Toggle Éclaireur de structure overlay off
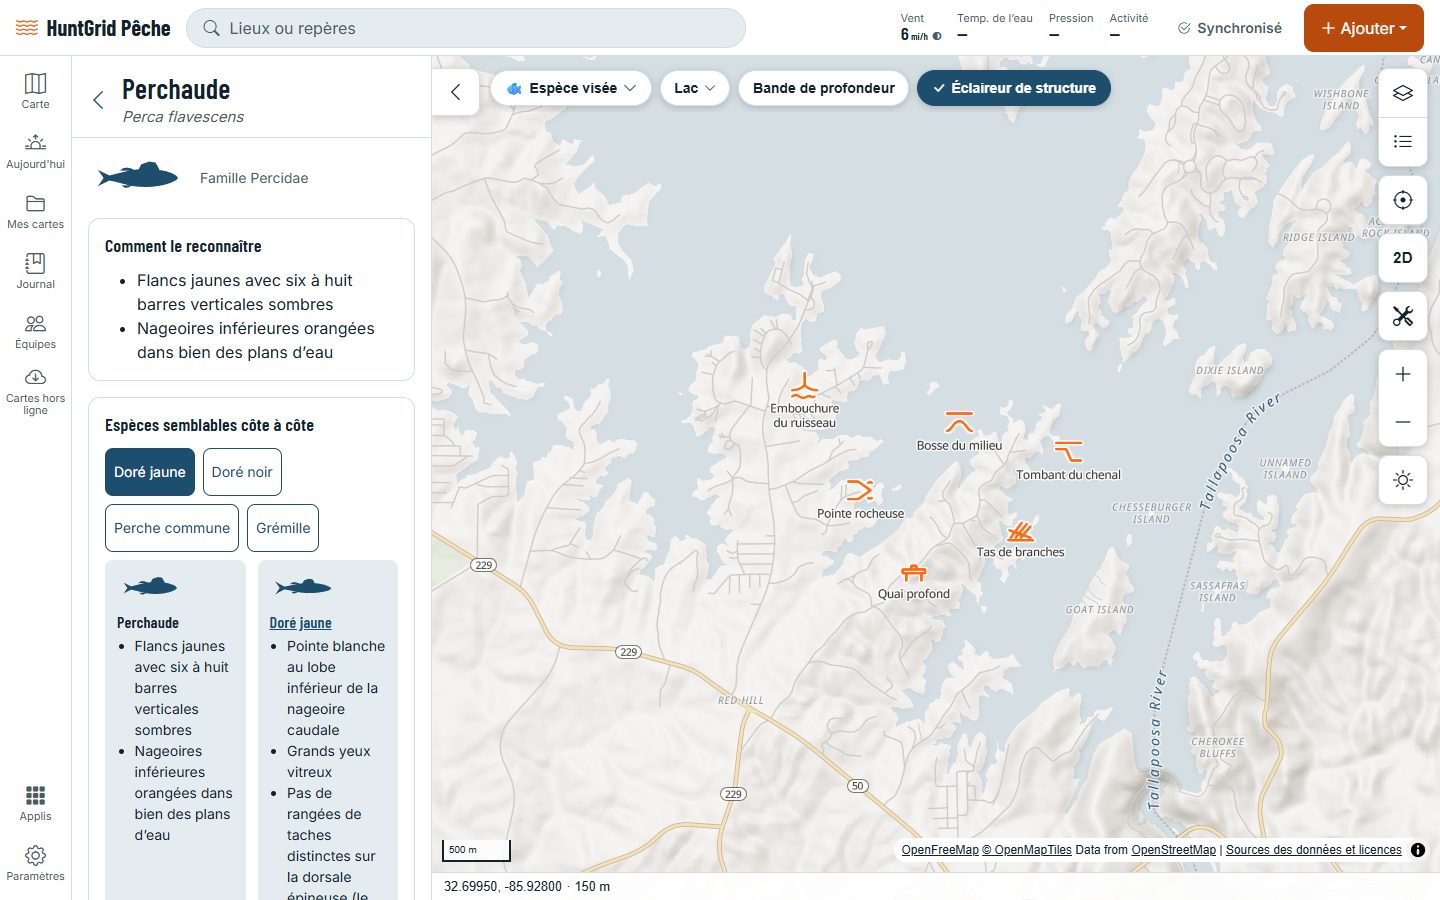 point(1014,88)
